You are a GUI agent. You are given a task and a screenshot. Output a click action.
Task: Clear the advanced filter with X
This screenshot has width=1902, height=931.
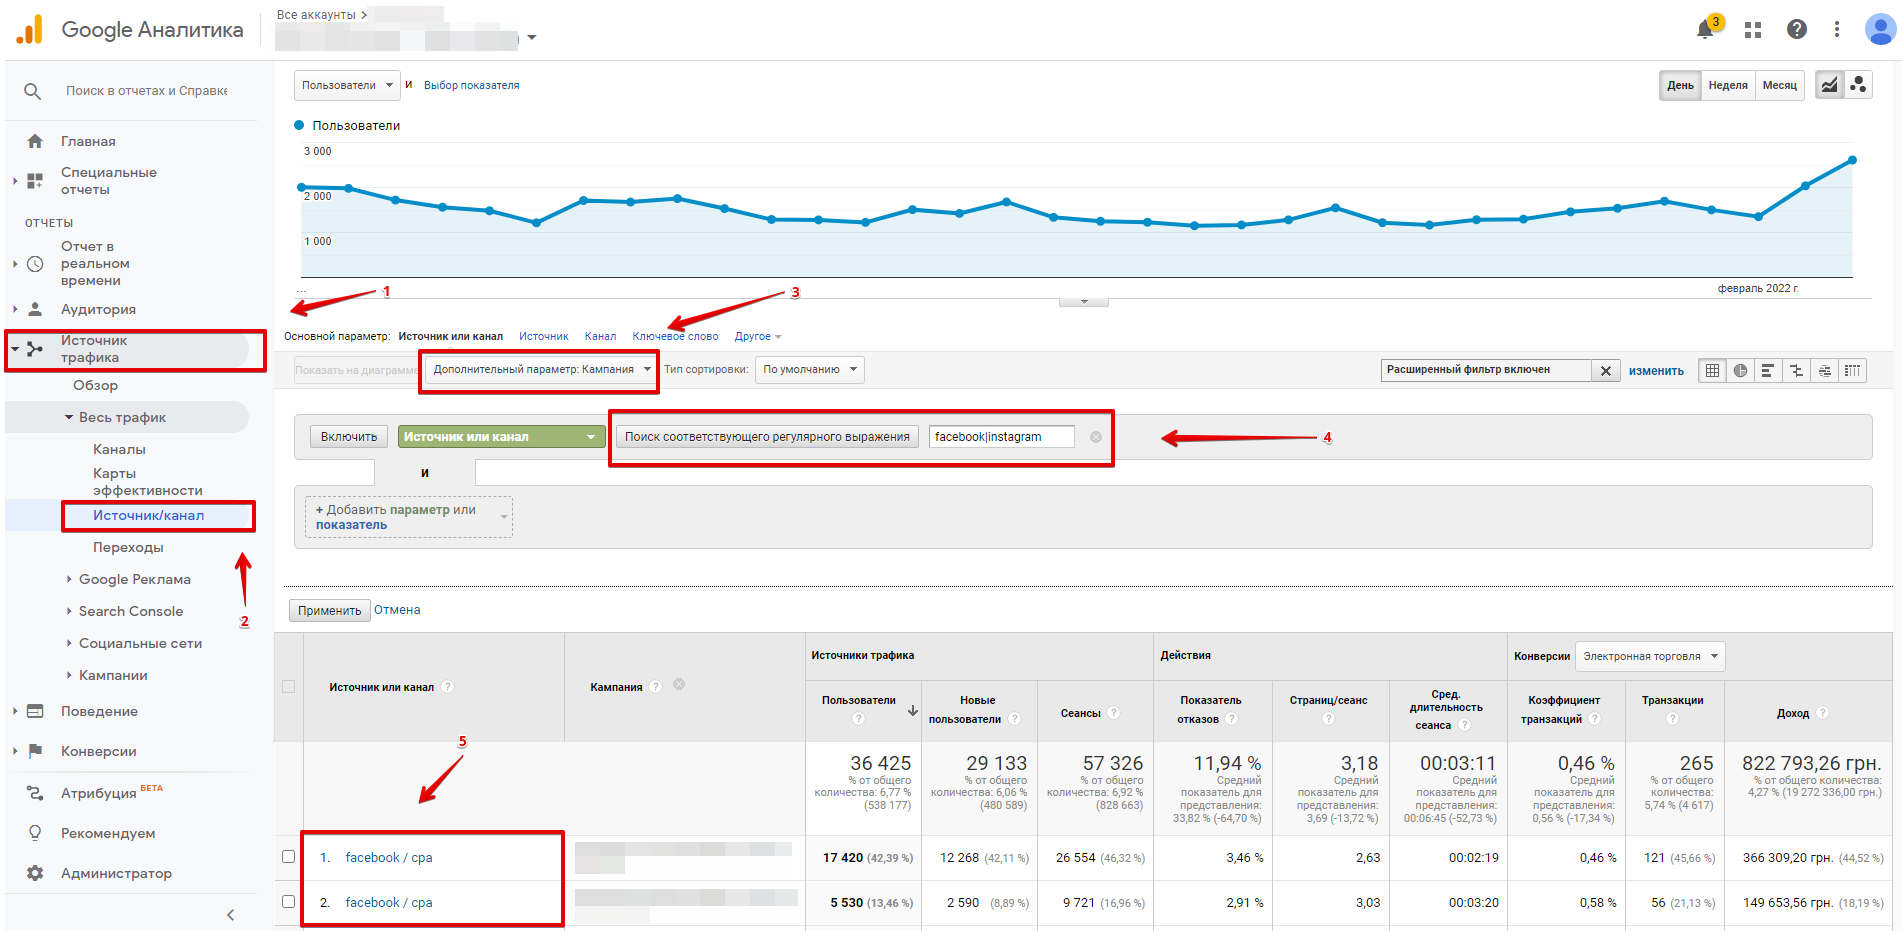pyautogui.click(x=1606, y=371)
